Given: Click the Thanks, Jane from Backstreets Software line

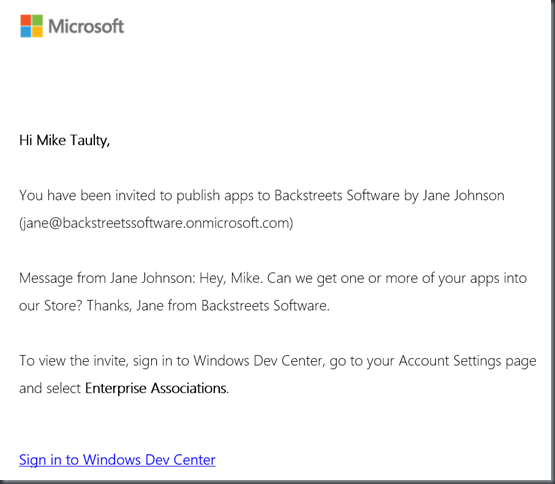Looking at the screenshot, I should [208, 306].
